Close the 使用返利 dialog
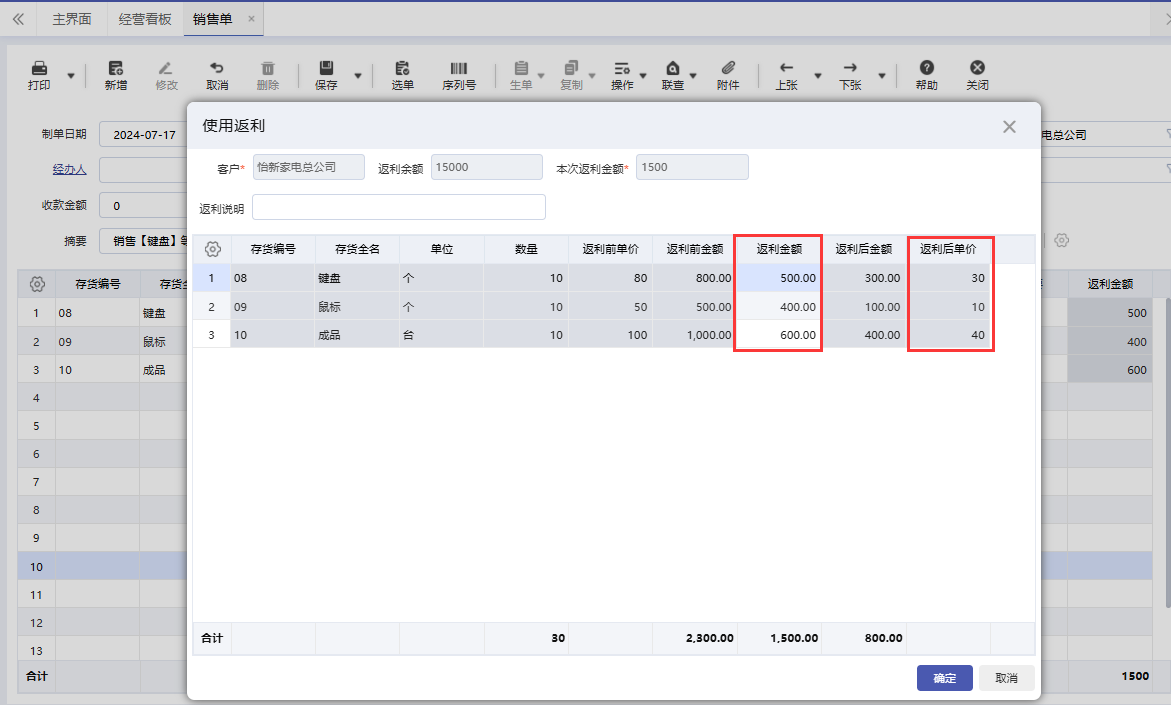Image resolution: width=1171 pixels, height=705 pixels. tap(1009, 127)
